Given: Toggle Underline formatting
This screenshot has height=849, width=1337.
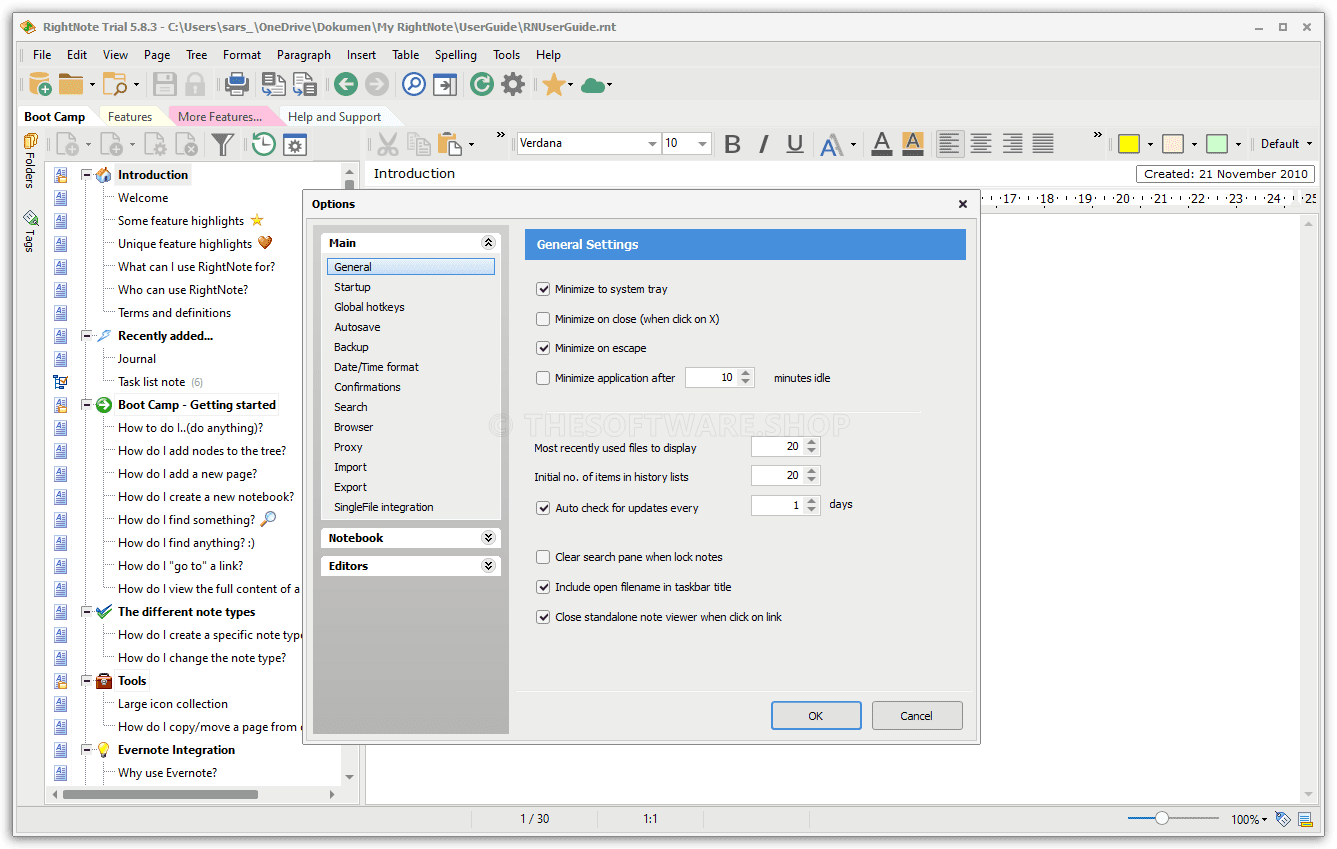Looking at the screenshot, I should [x=795, y=144].
